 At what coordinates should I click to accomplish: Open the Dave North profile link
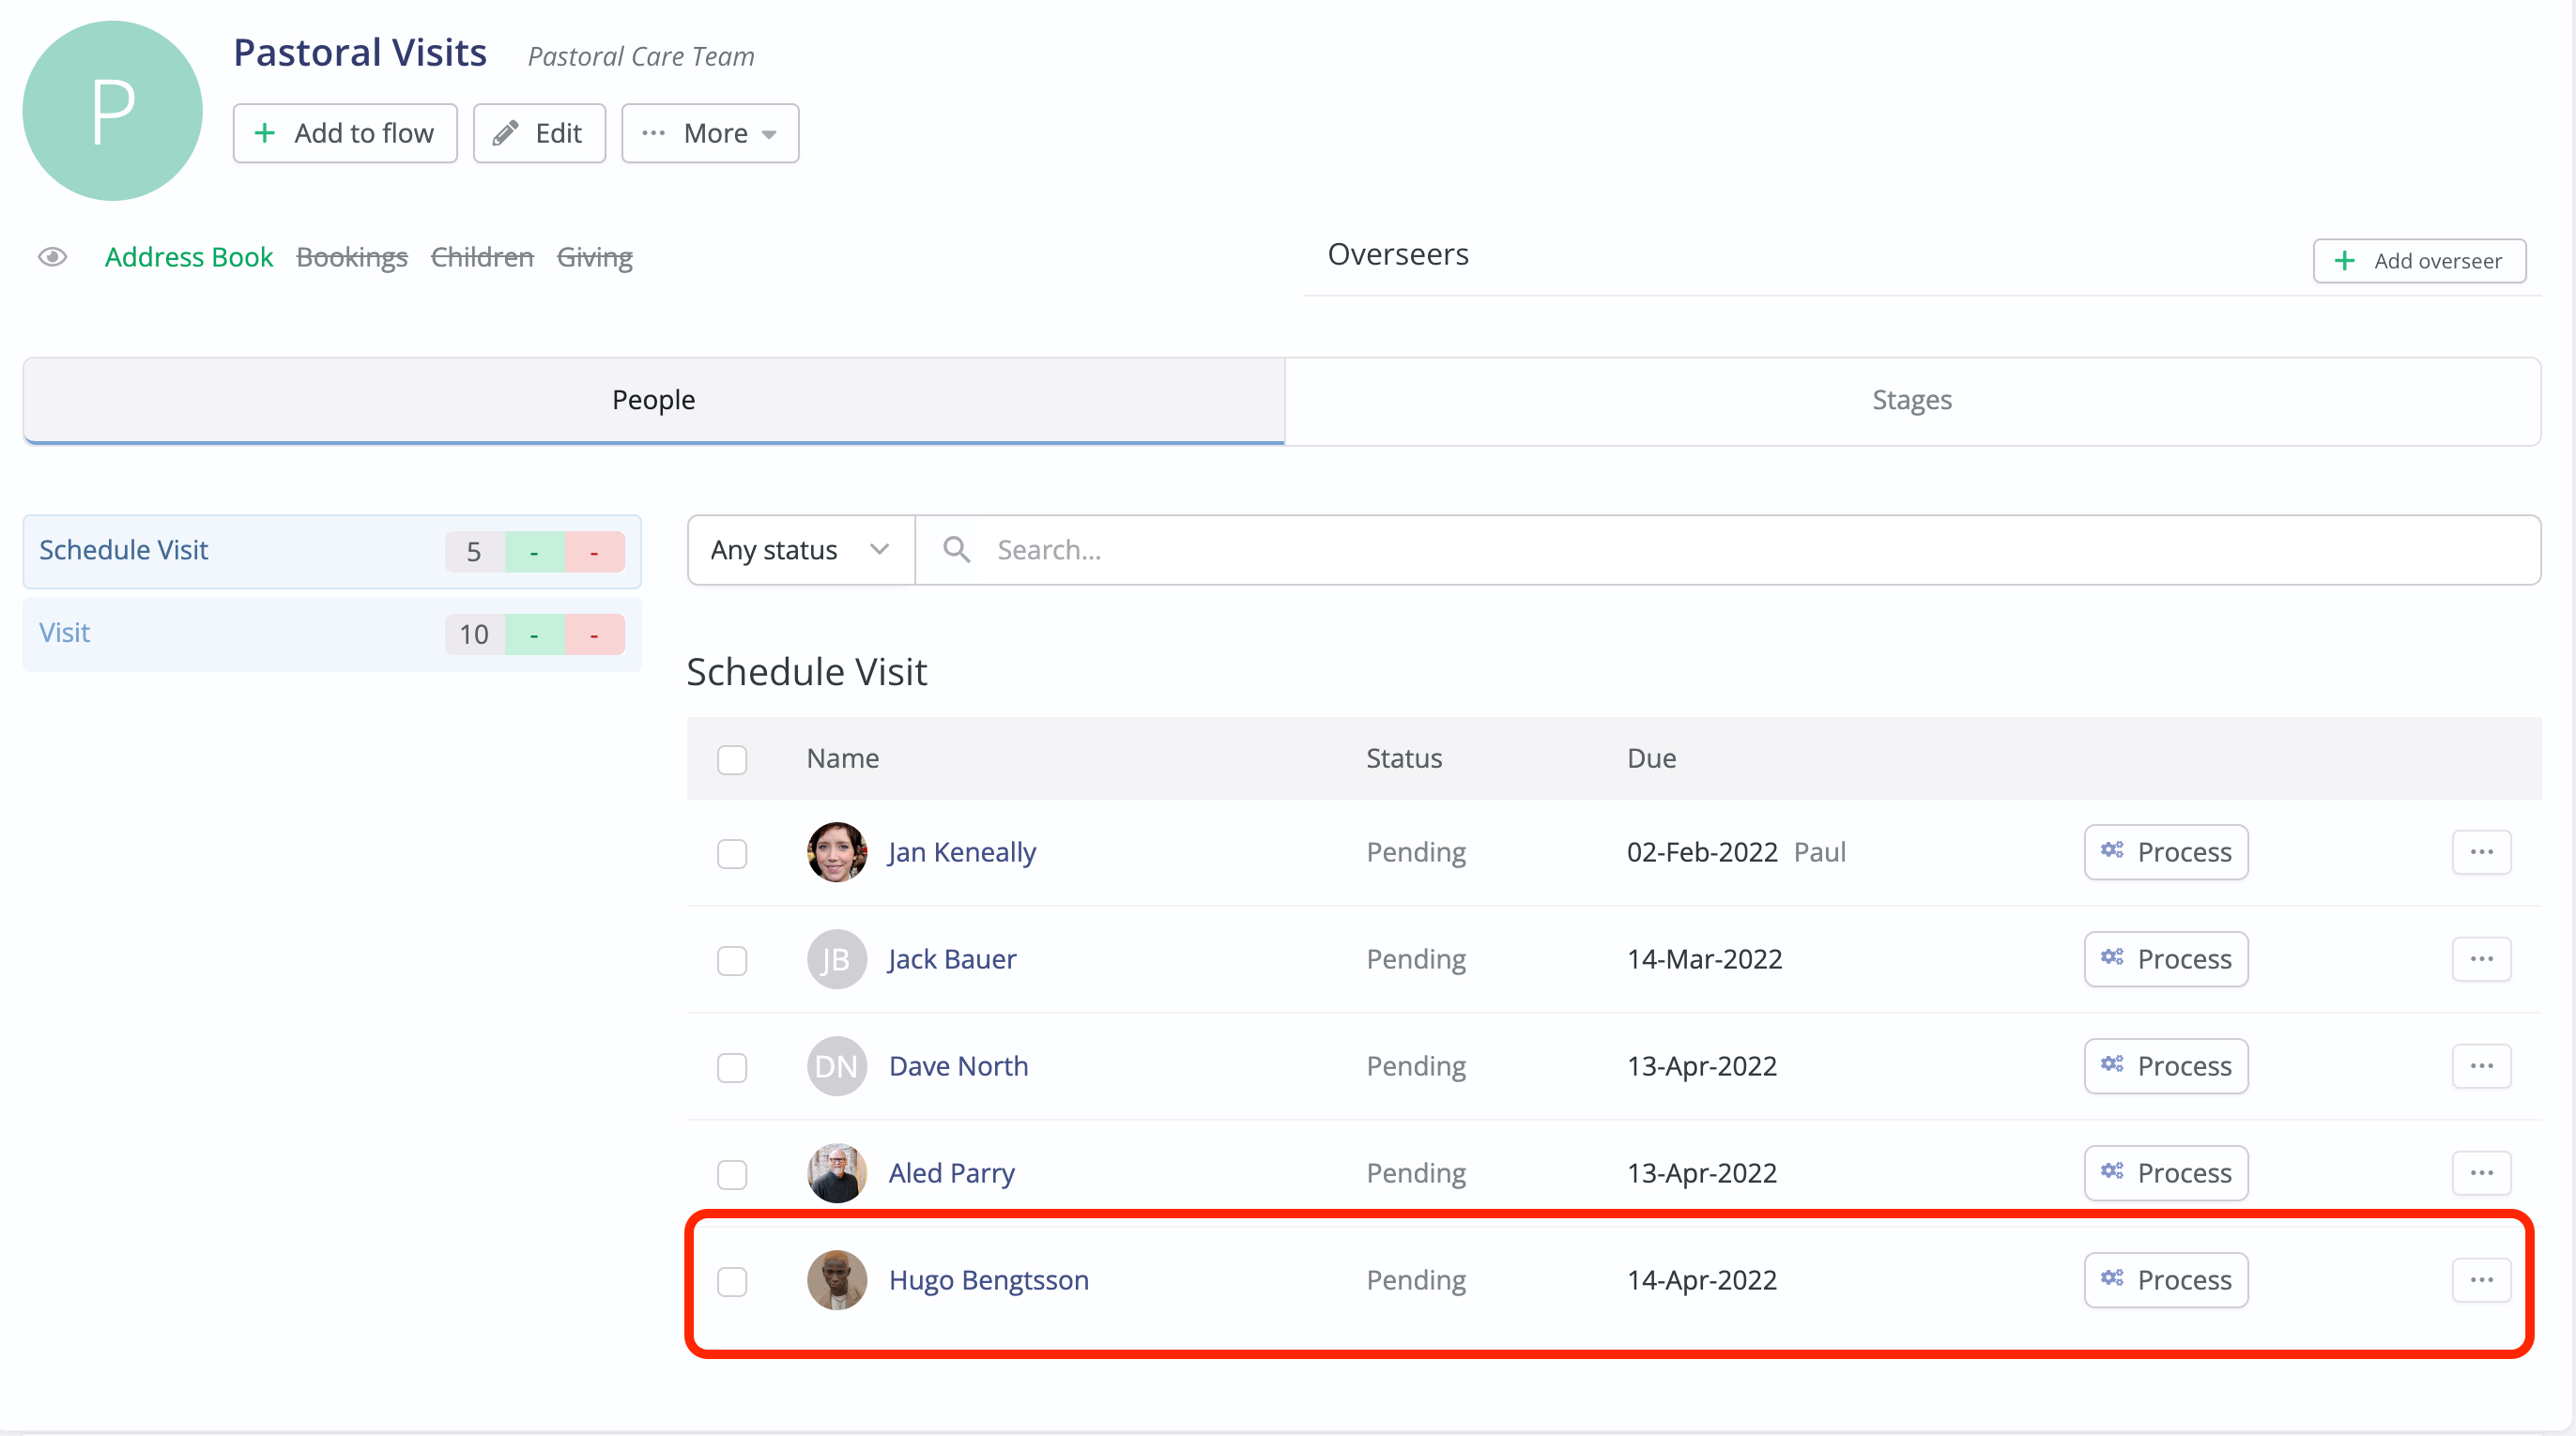(958, 1066)
